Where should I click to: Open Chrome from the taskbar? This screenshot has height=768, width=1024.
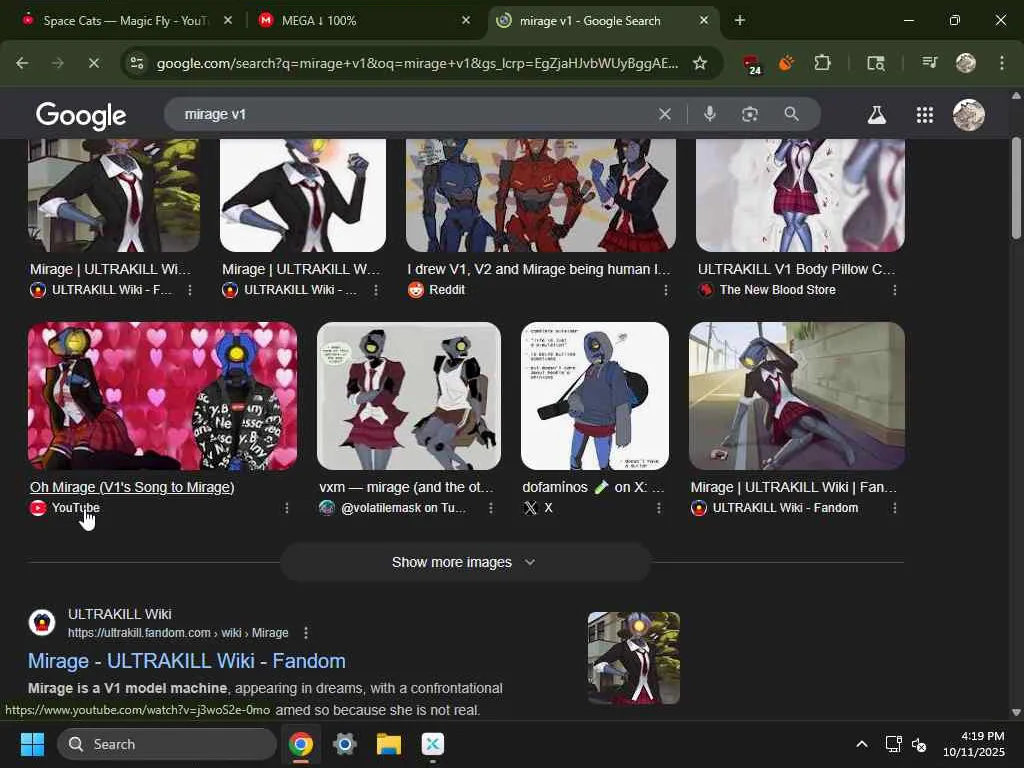point(300,744)
